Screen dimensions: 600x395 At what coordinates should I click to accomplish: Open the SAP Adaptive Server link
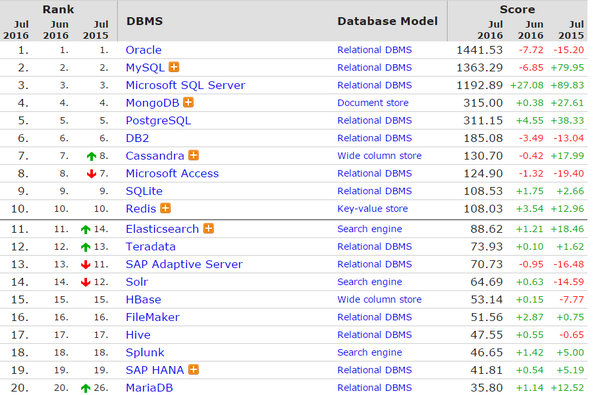184,264
